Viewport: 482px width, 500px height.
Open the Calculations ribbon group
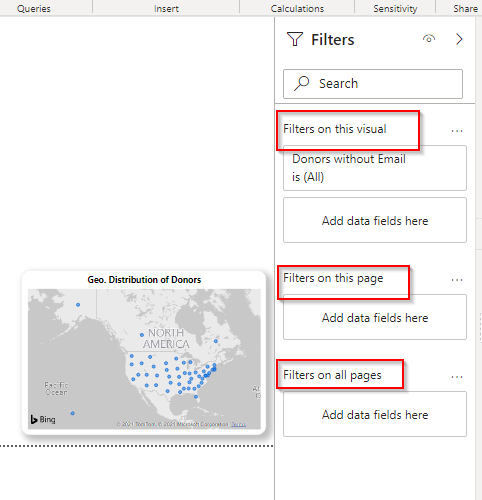[x=297, y=9]
